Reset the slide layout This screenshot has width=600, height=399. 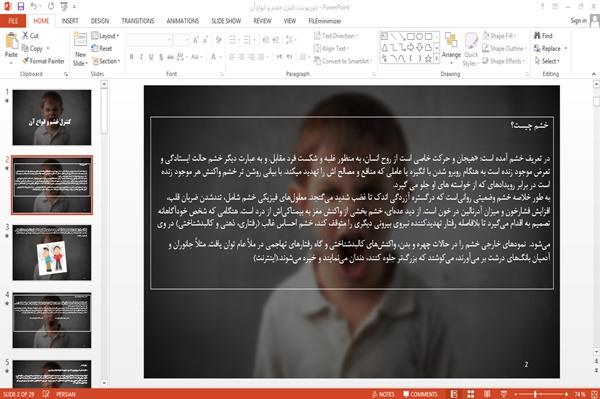(x=102, y=49)
